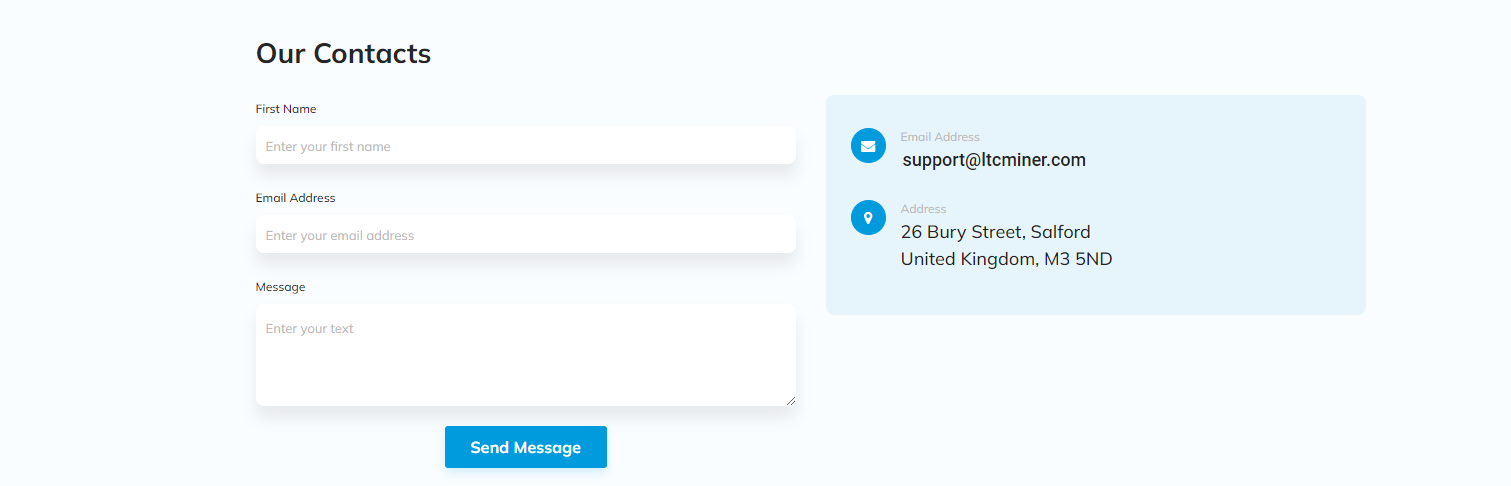The width and height of the screenshot is (1511, 486).
Task: Click the Enter your first name placeholder
Action: coord(328,147)
